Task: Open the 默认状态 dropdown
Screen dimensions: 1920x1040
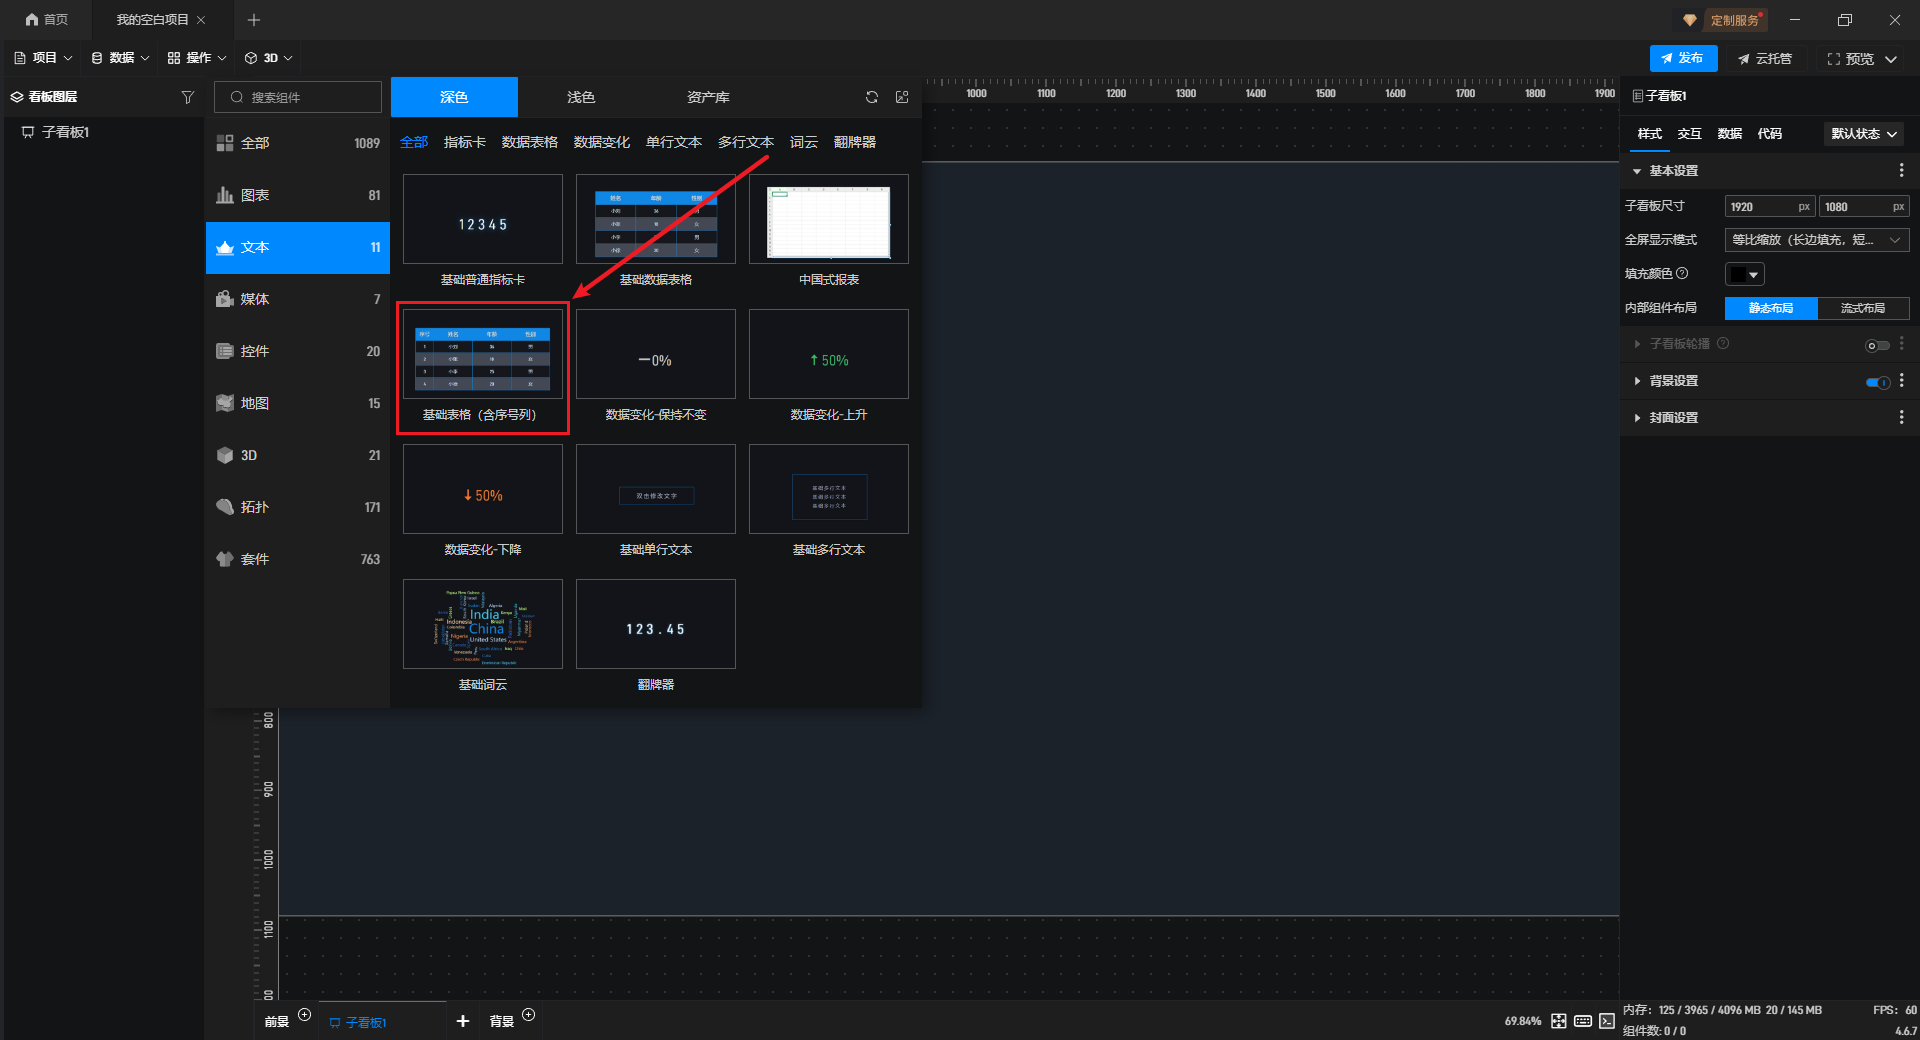Action: [1863, 134]
